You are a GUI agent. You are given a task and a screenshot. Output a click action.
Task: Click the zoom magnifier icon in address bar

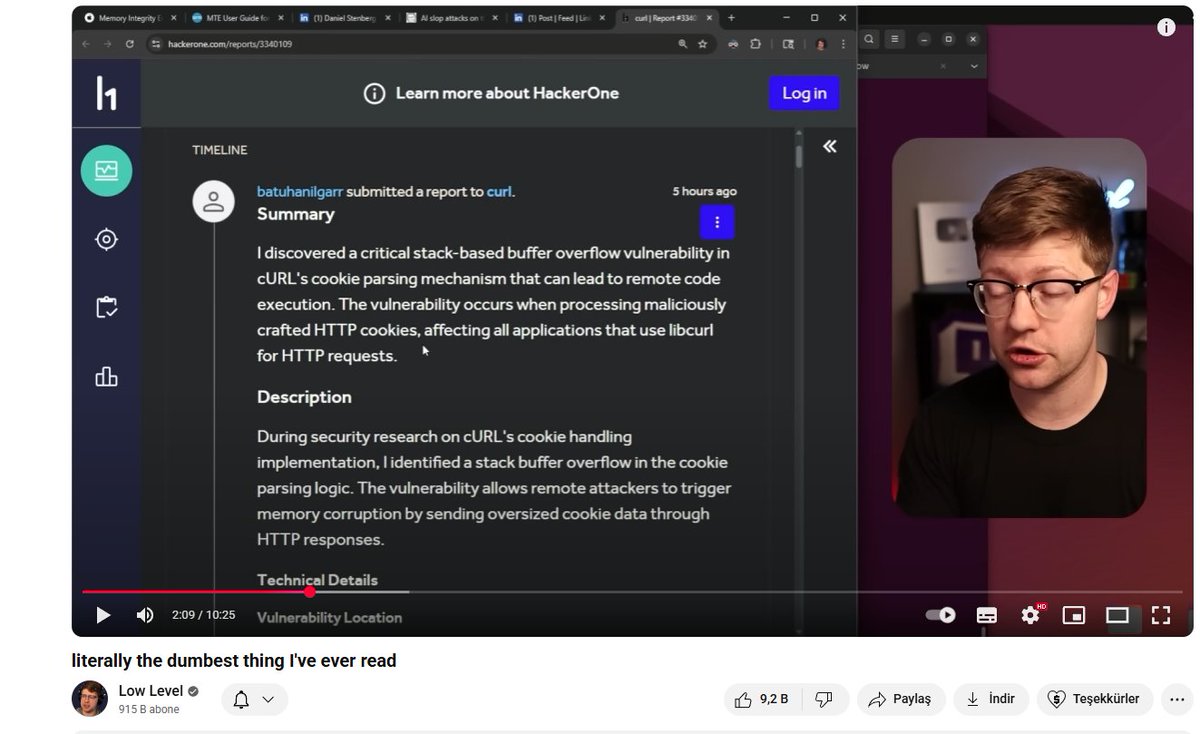683,44
